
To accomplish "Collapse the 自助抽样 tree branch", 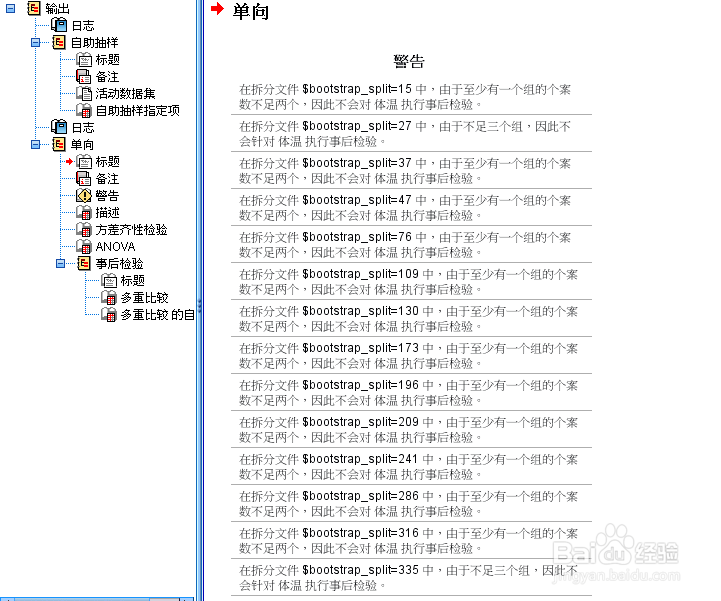I will coord(35,43).
